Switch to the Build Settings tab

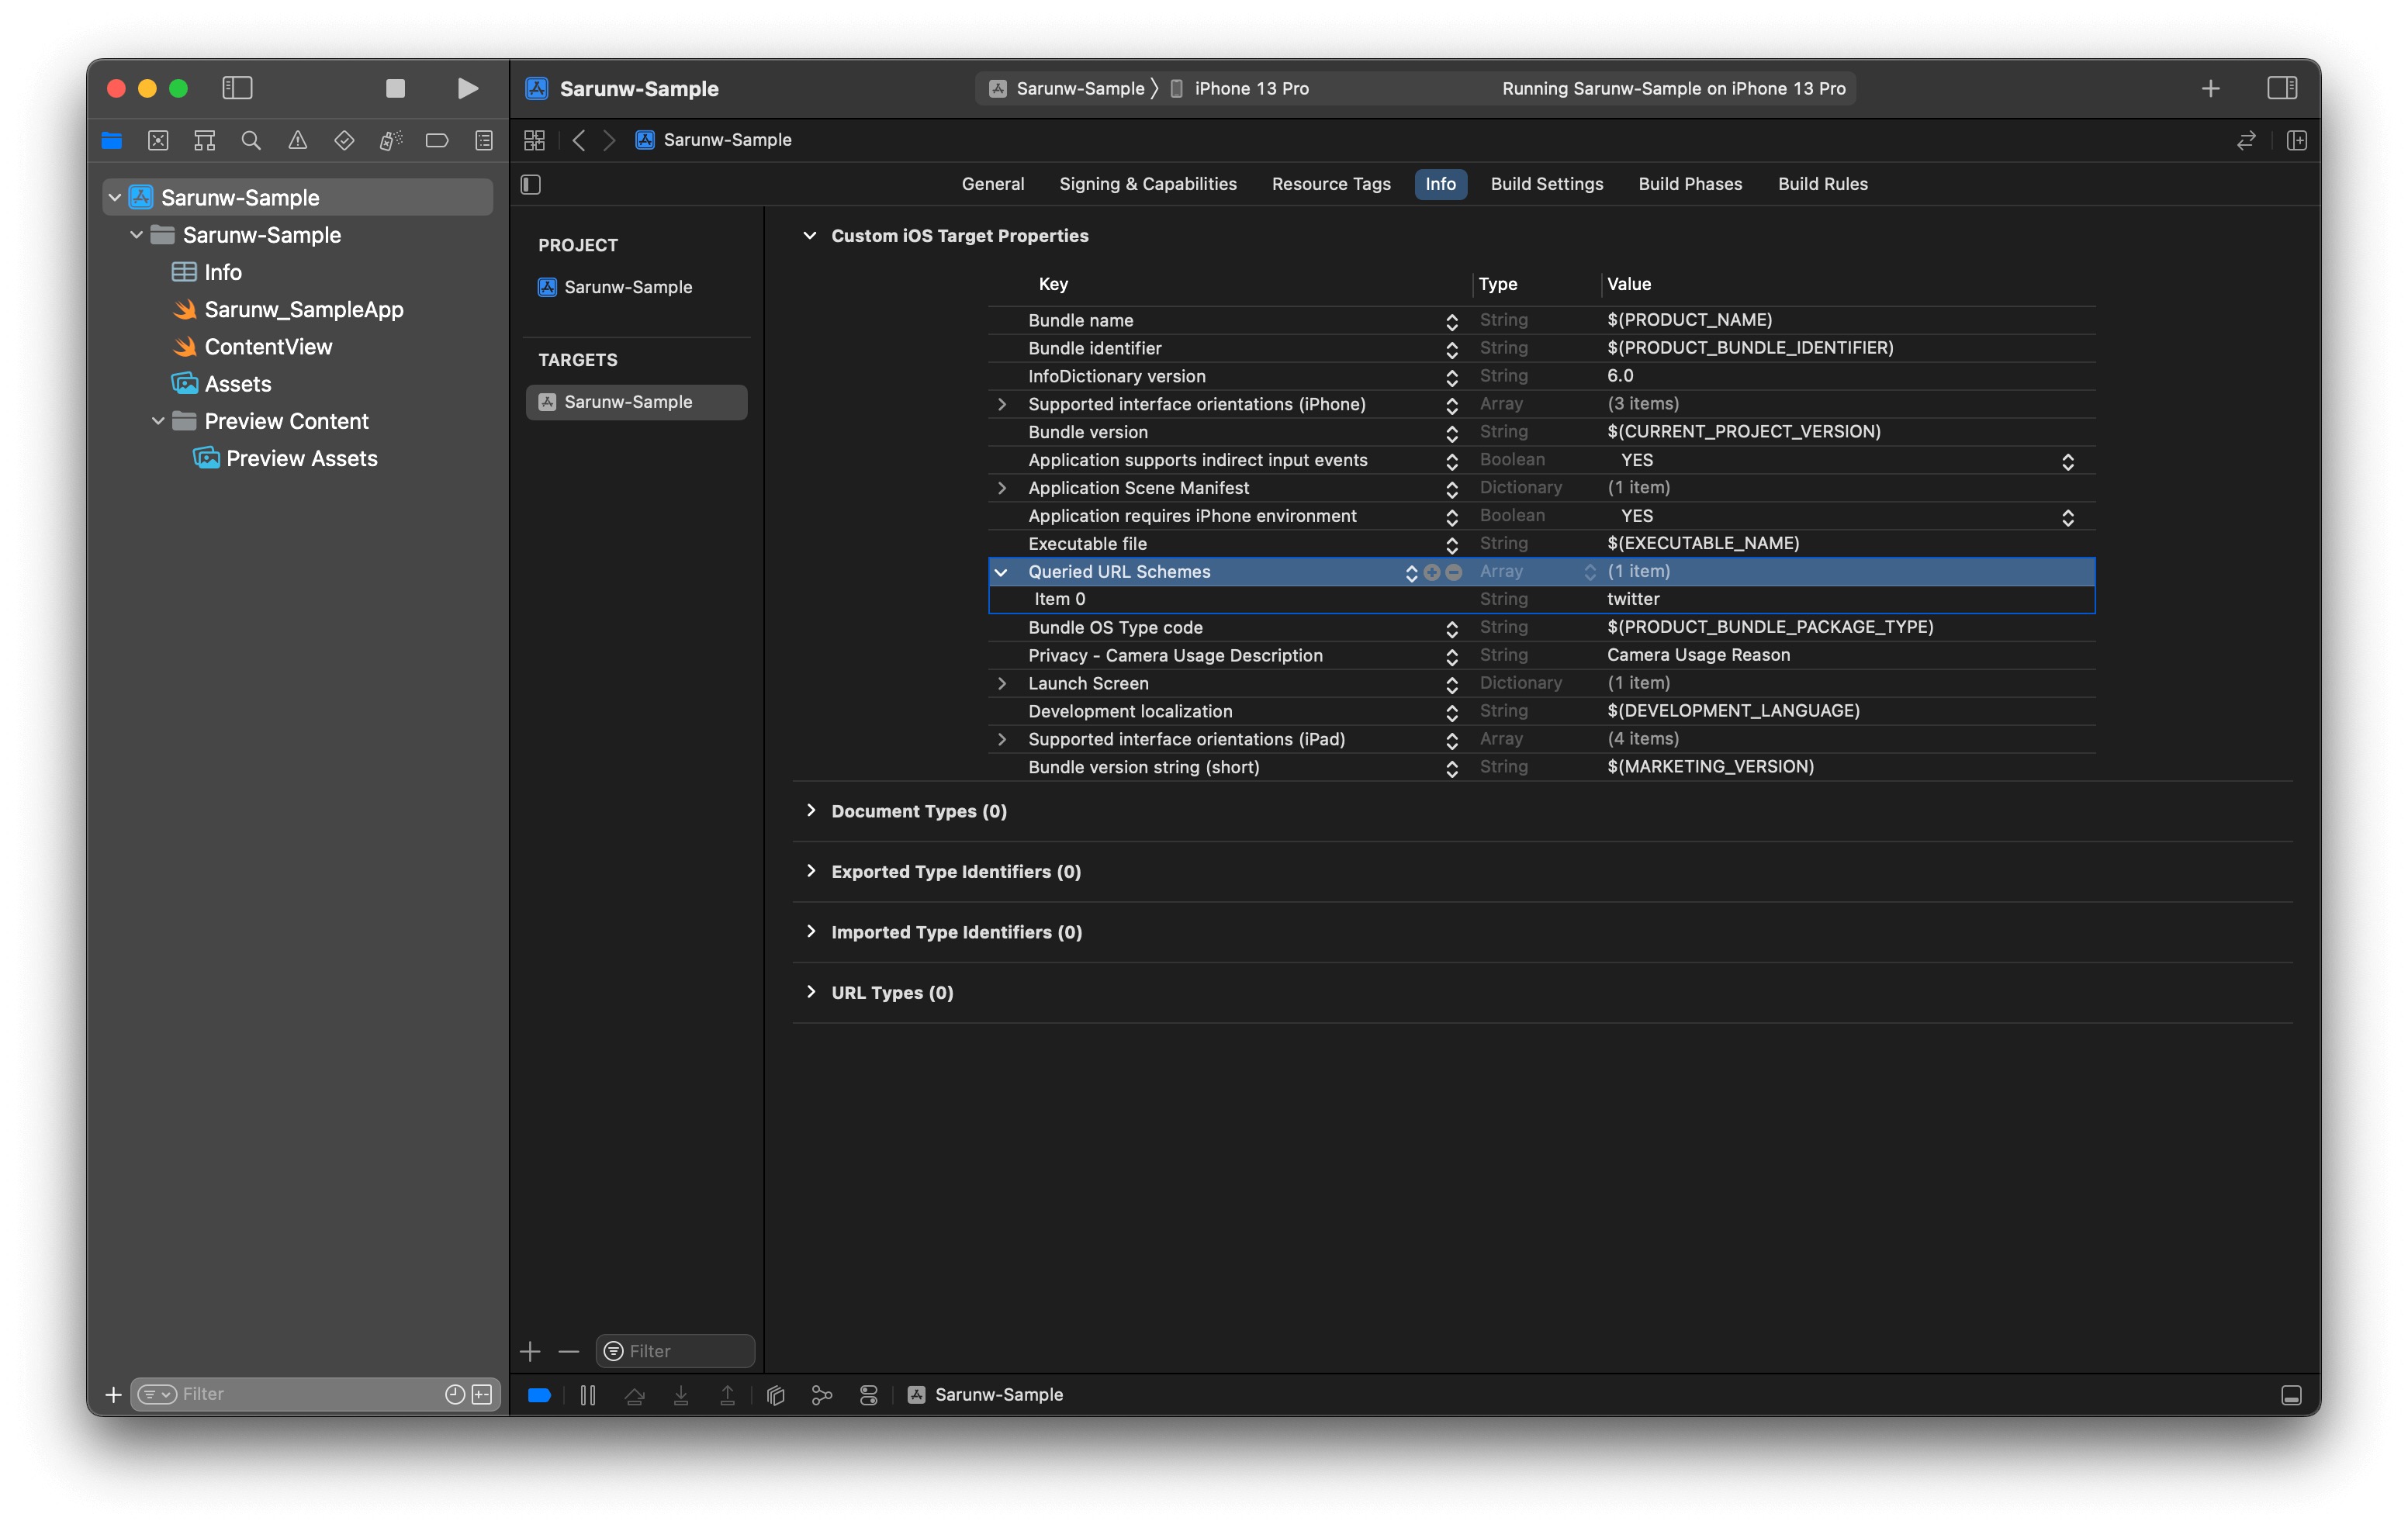click(x=1546, y=184)
